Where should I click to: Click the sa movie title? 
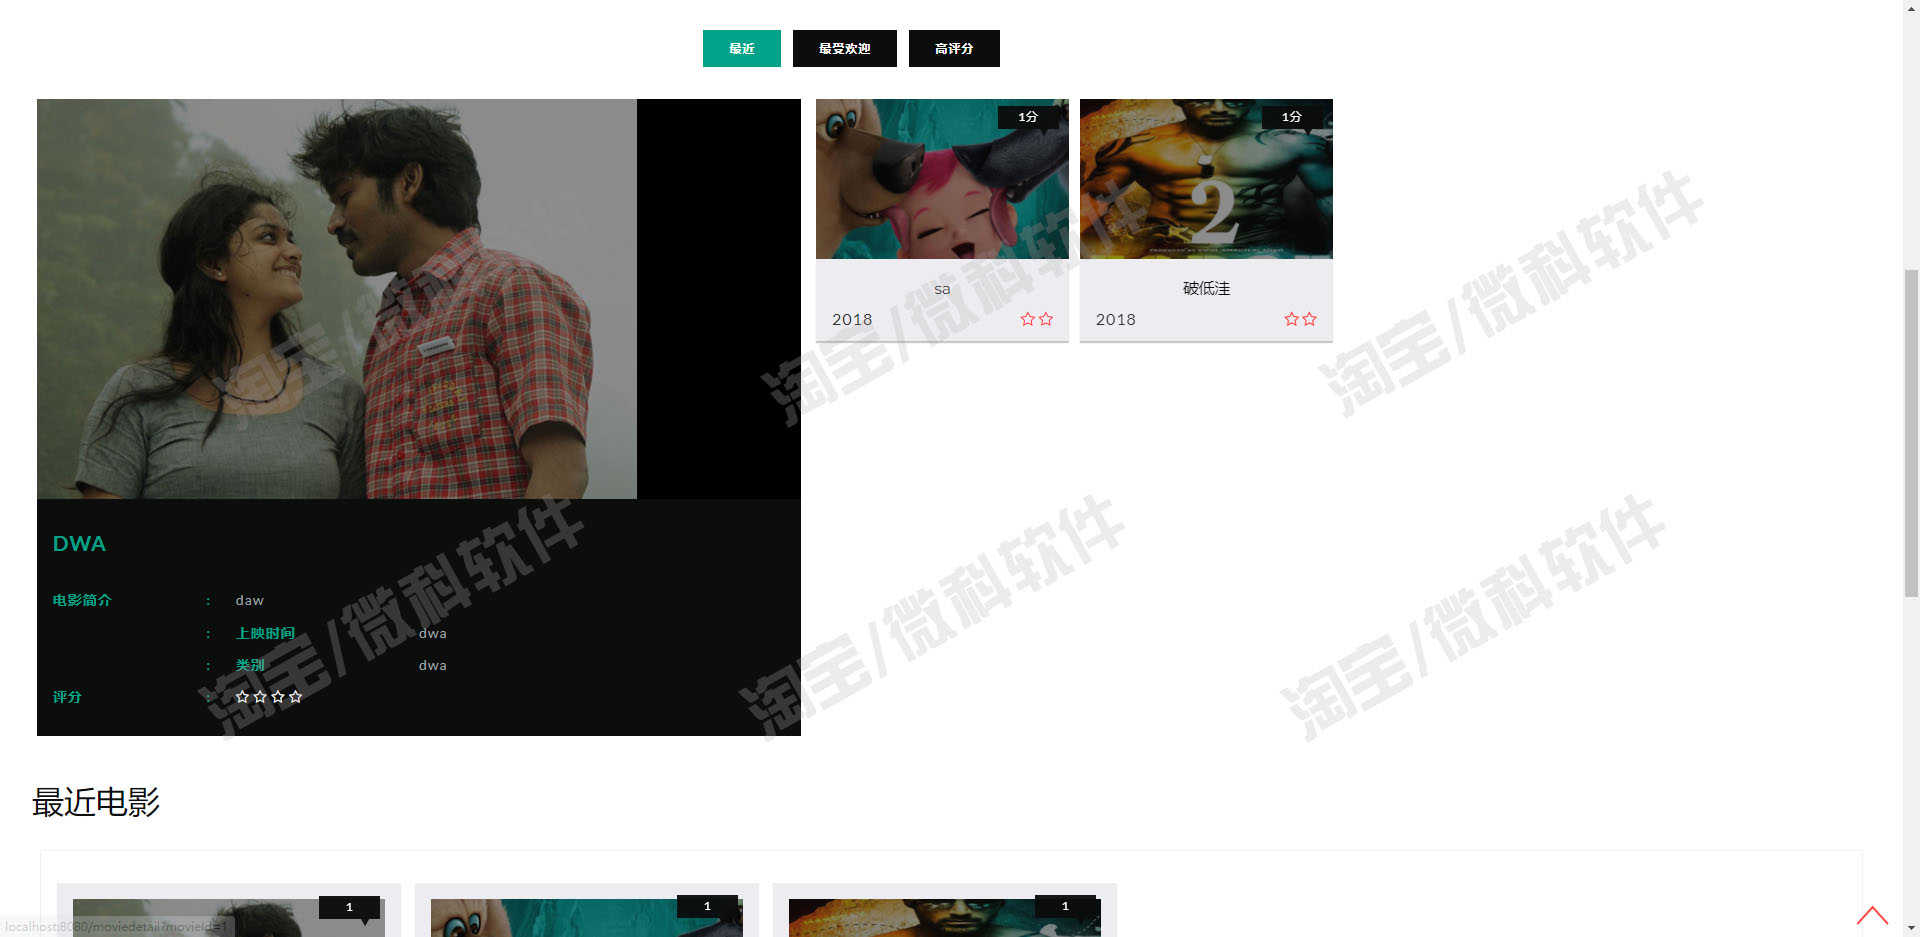tap(942, 289)
